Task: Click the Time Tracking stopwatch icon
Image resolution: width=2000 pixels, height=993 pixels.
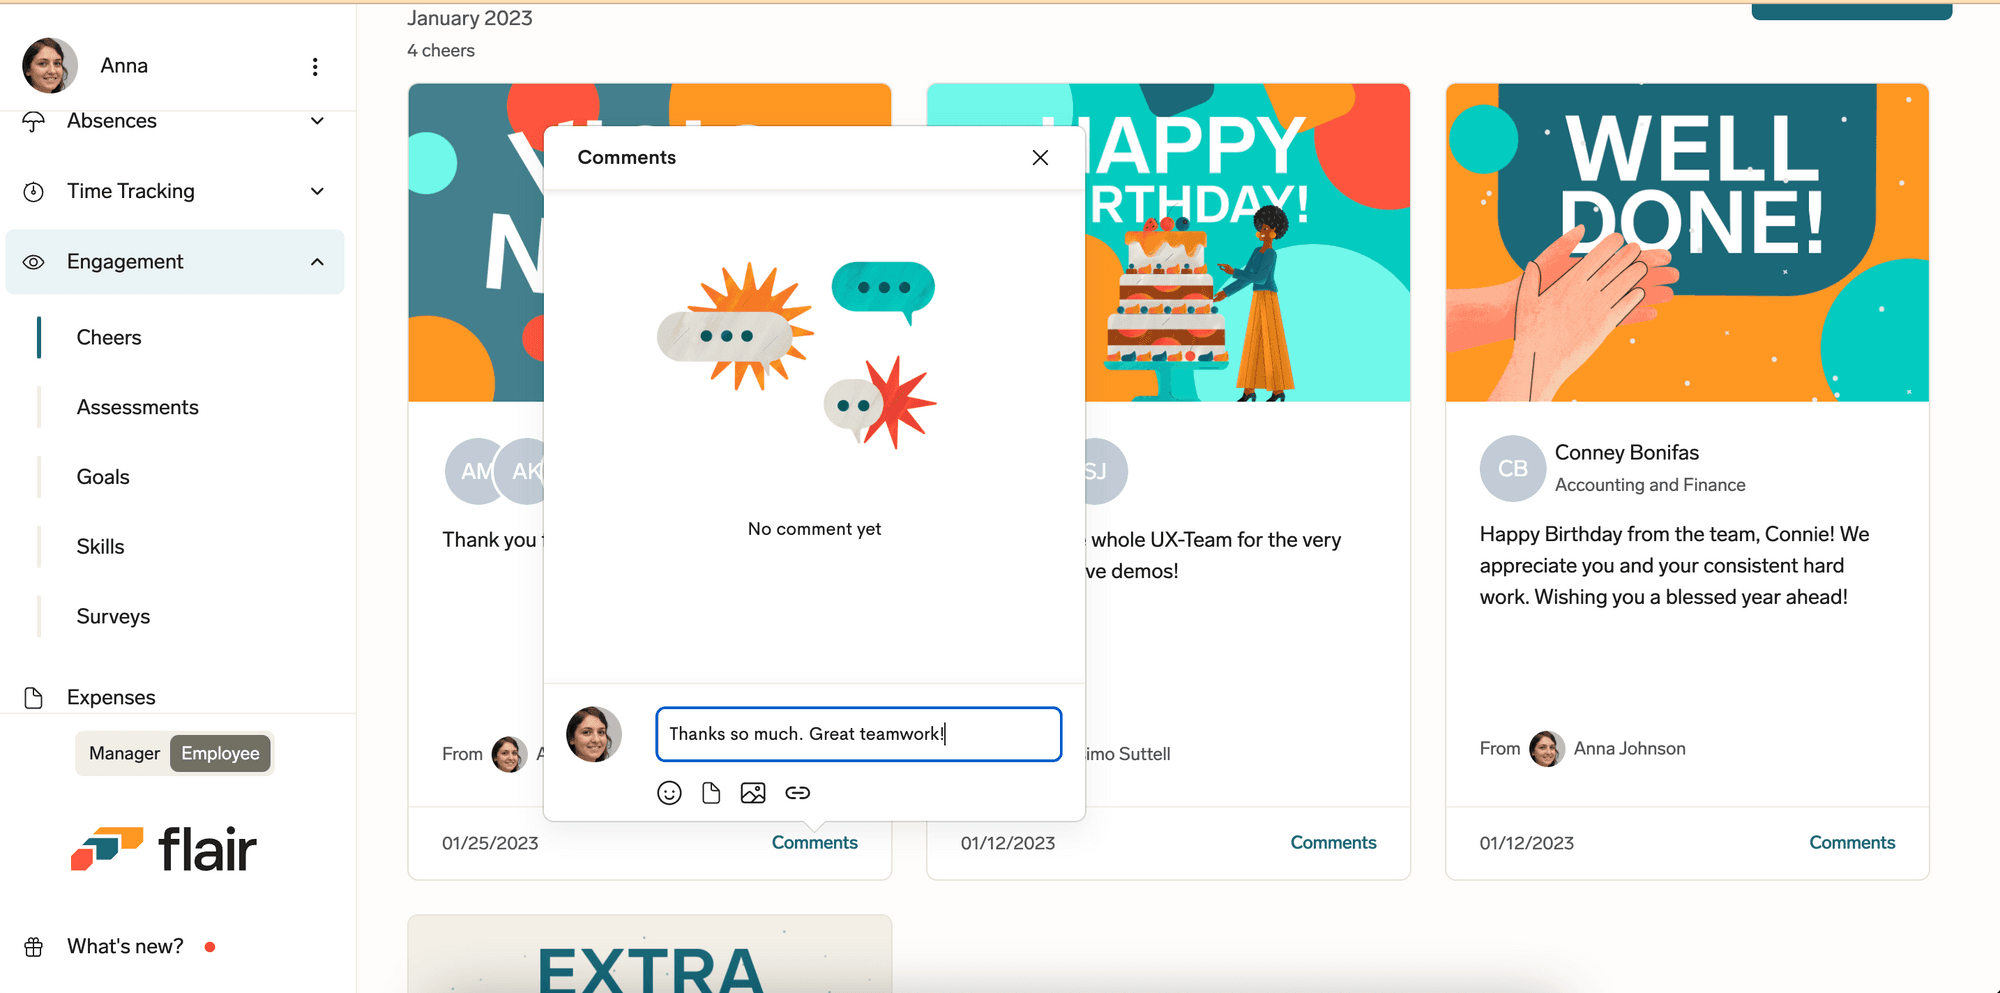Action: point(34,191)
